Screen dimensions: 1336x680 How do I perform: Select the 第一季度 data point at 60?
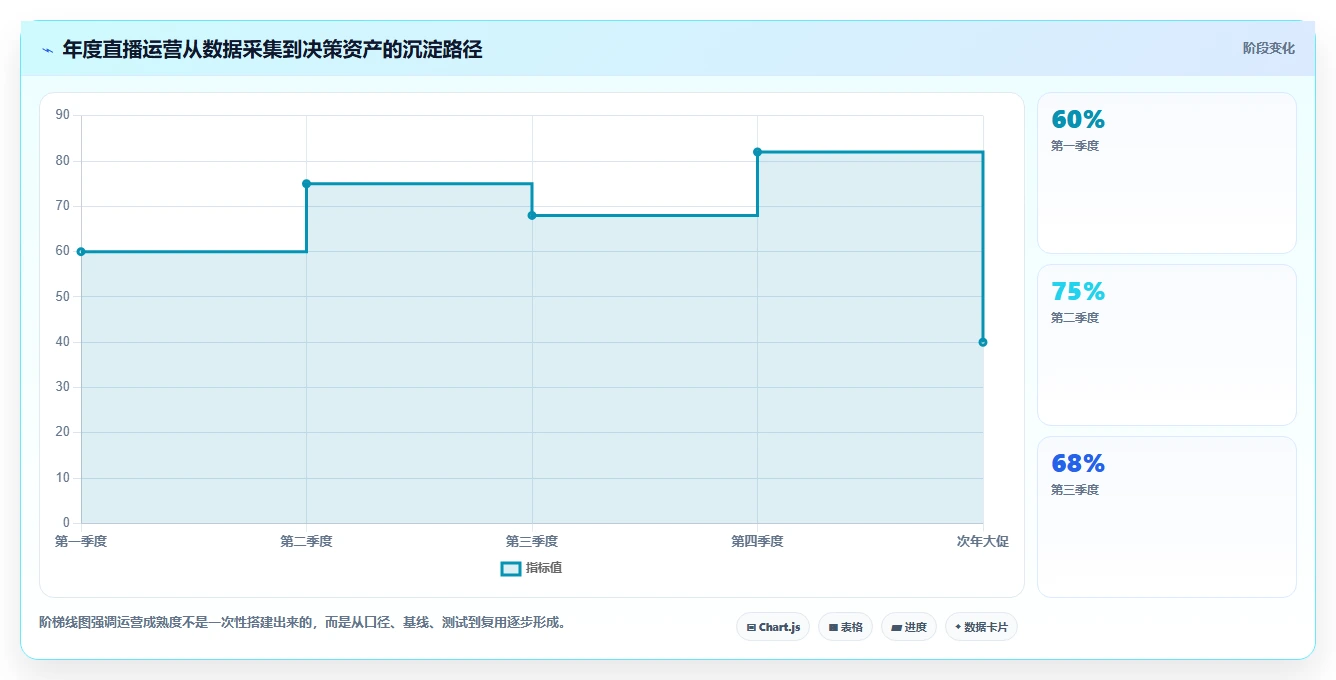point(81,251)
